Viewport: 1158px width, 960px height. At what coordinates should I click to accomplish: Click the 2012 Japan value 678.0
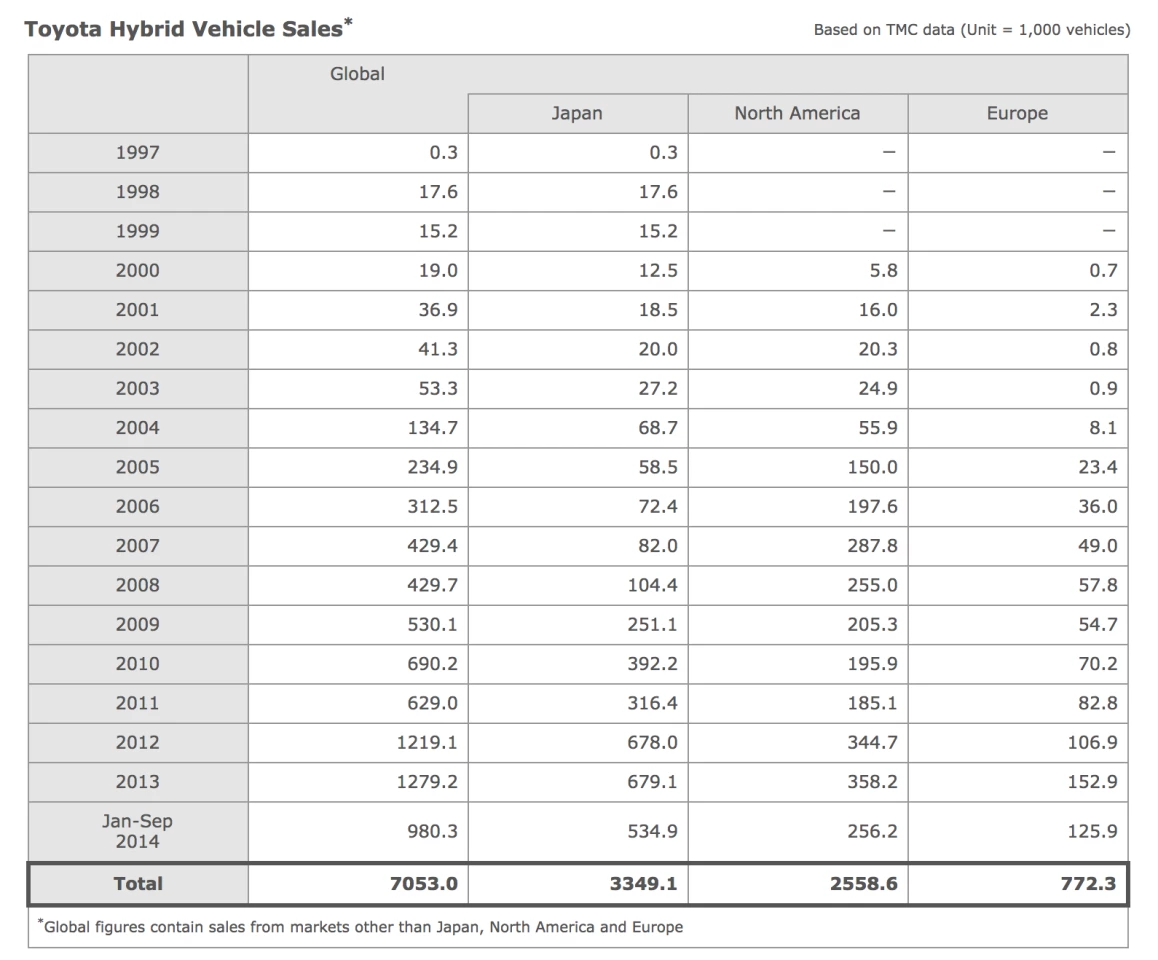[x=653, y=743]
